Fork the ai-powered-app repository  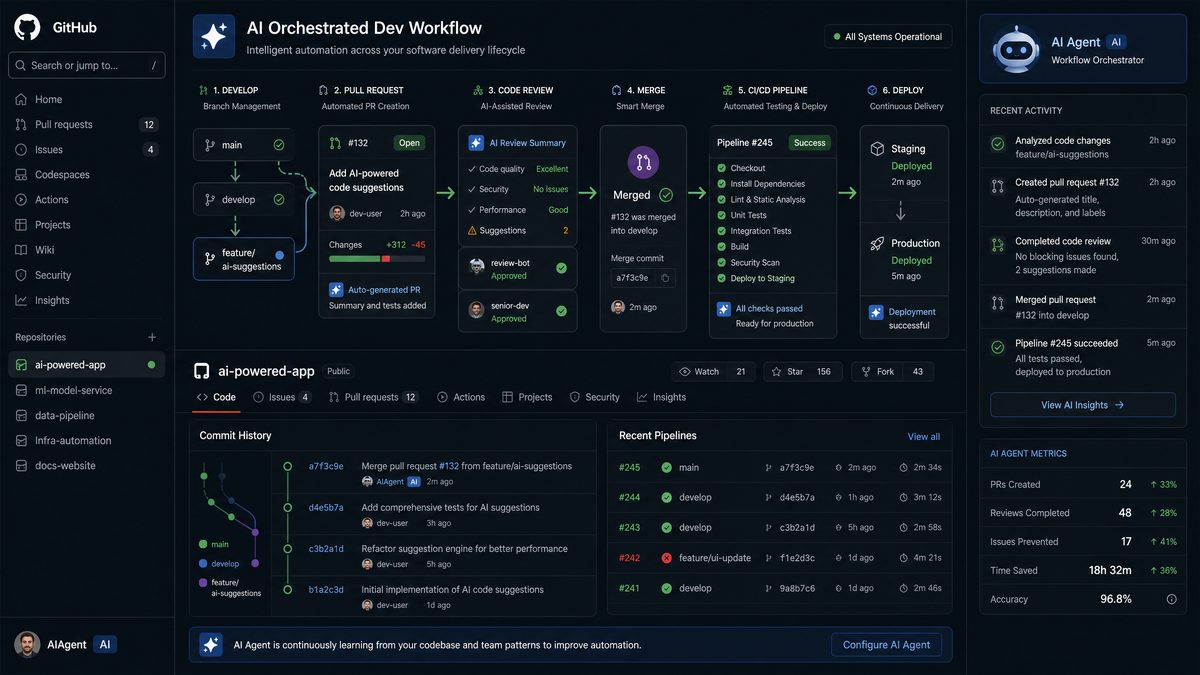click(x=893, y=371)
